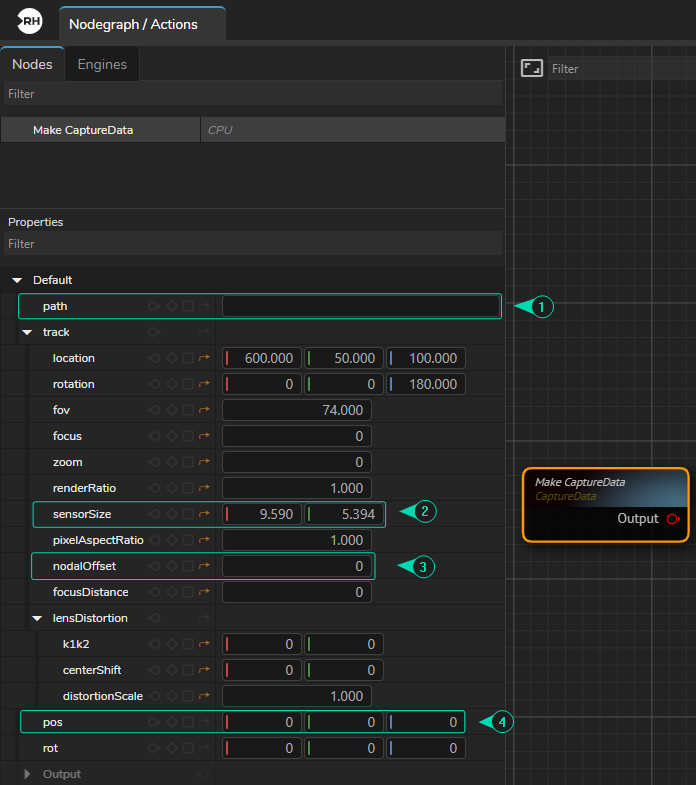This screenshot has height=785, width=696.
Task: Click the orange arrow icon for sensorSize
Action: (x=205, y=514)
